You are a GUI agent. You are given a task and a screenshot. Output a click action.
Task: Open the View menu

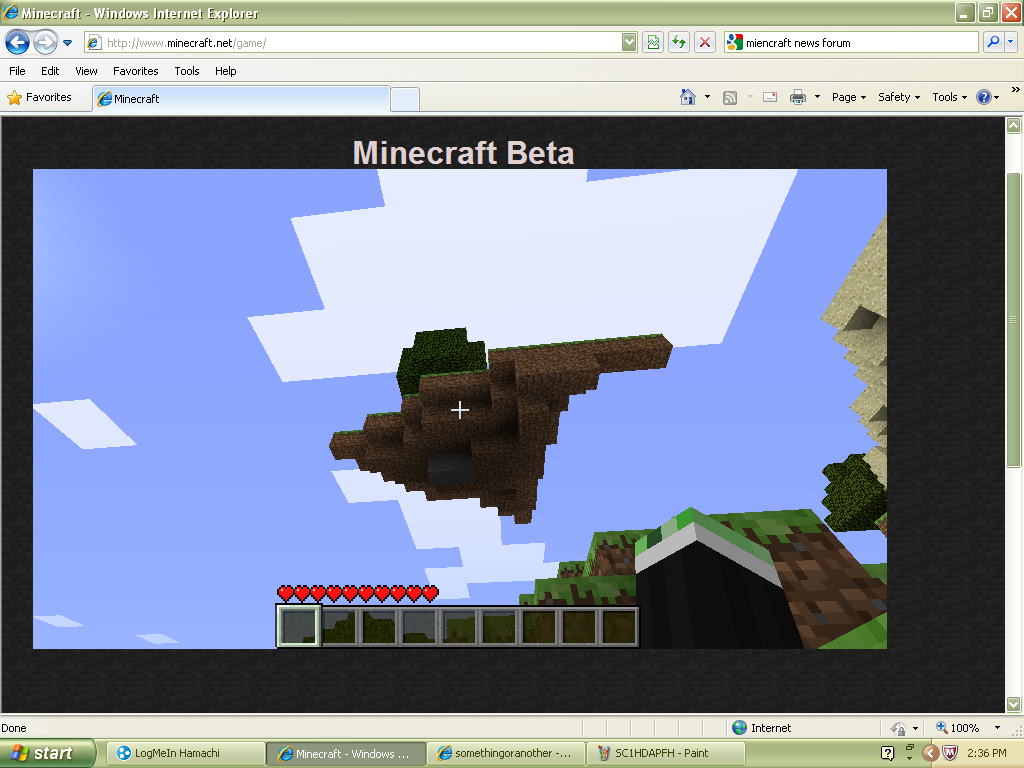[86, 71]
